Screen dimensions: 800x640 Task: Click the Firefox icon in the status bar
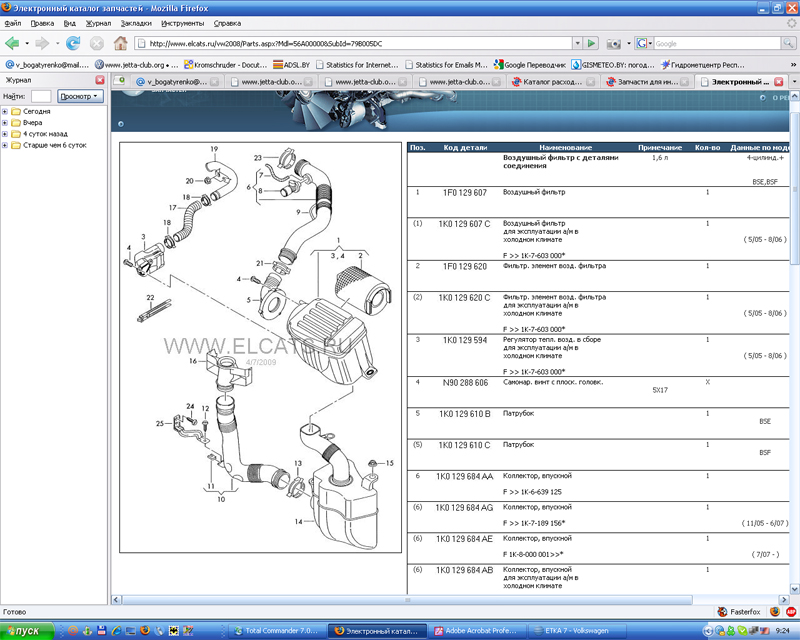coord(774,611)
